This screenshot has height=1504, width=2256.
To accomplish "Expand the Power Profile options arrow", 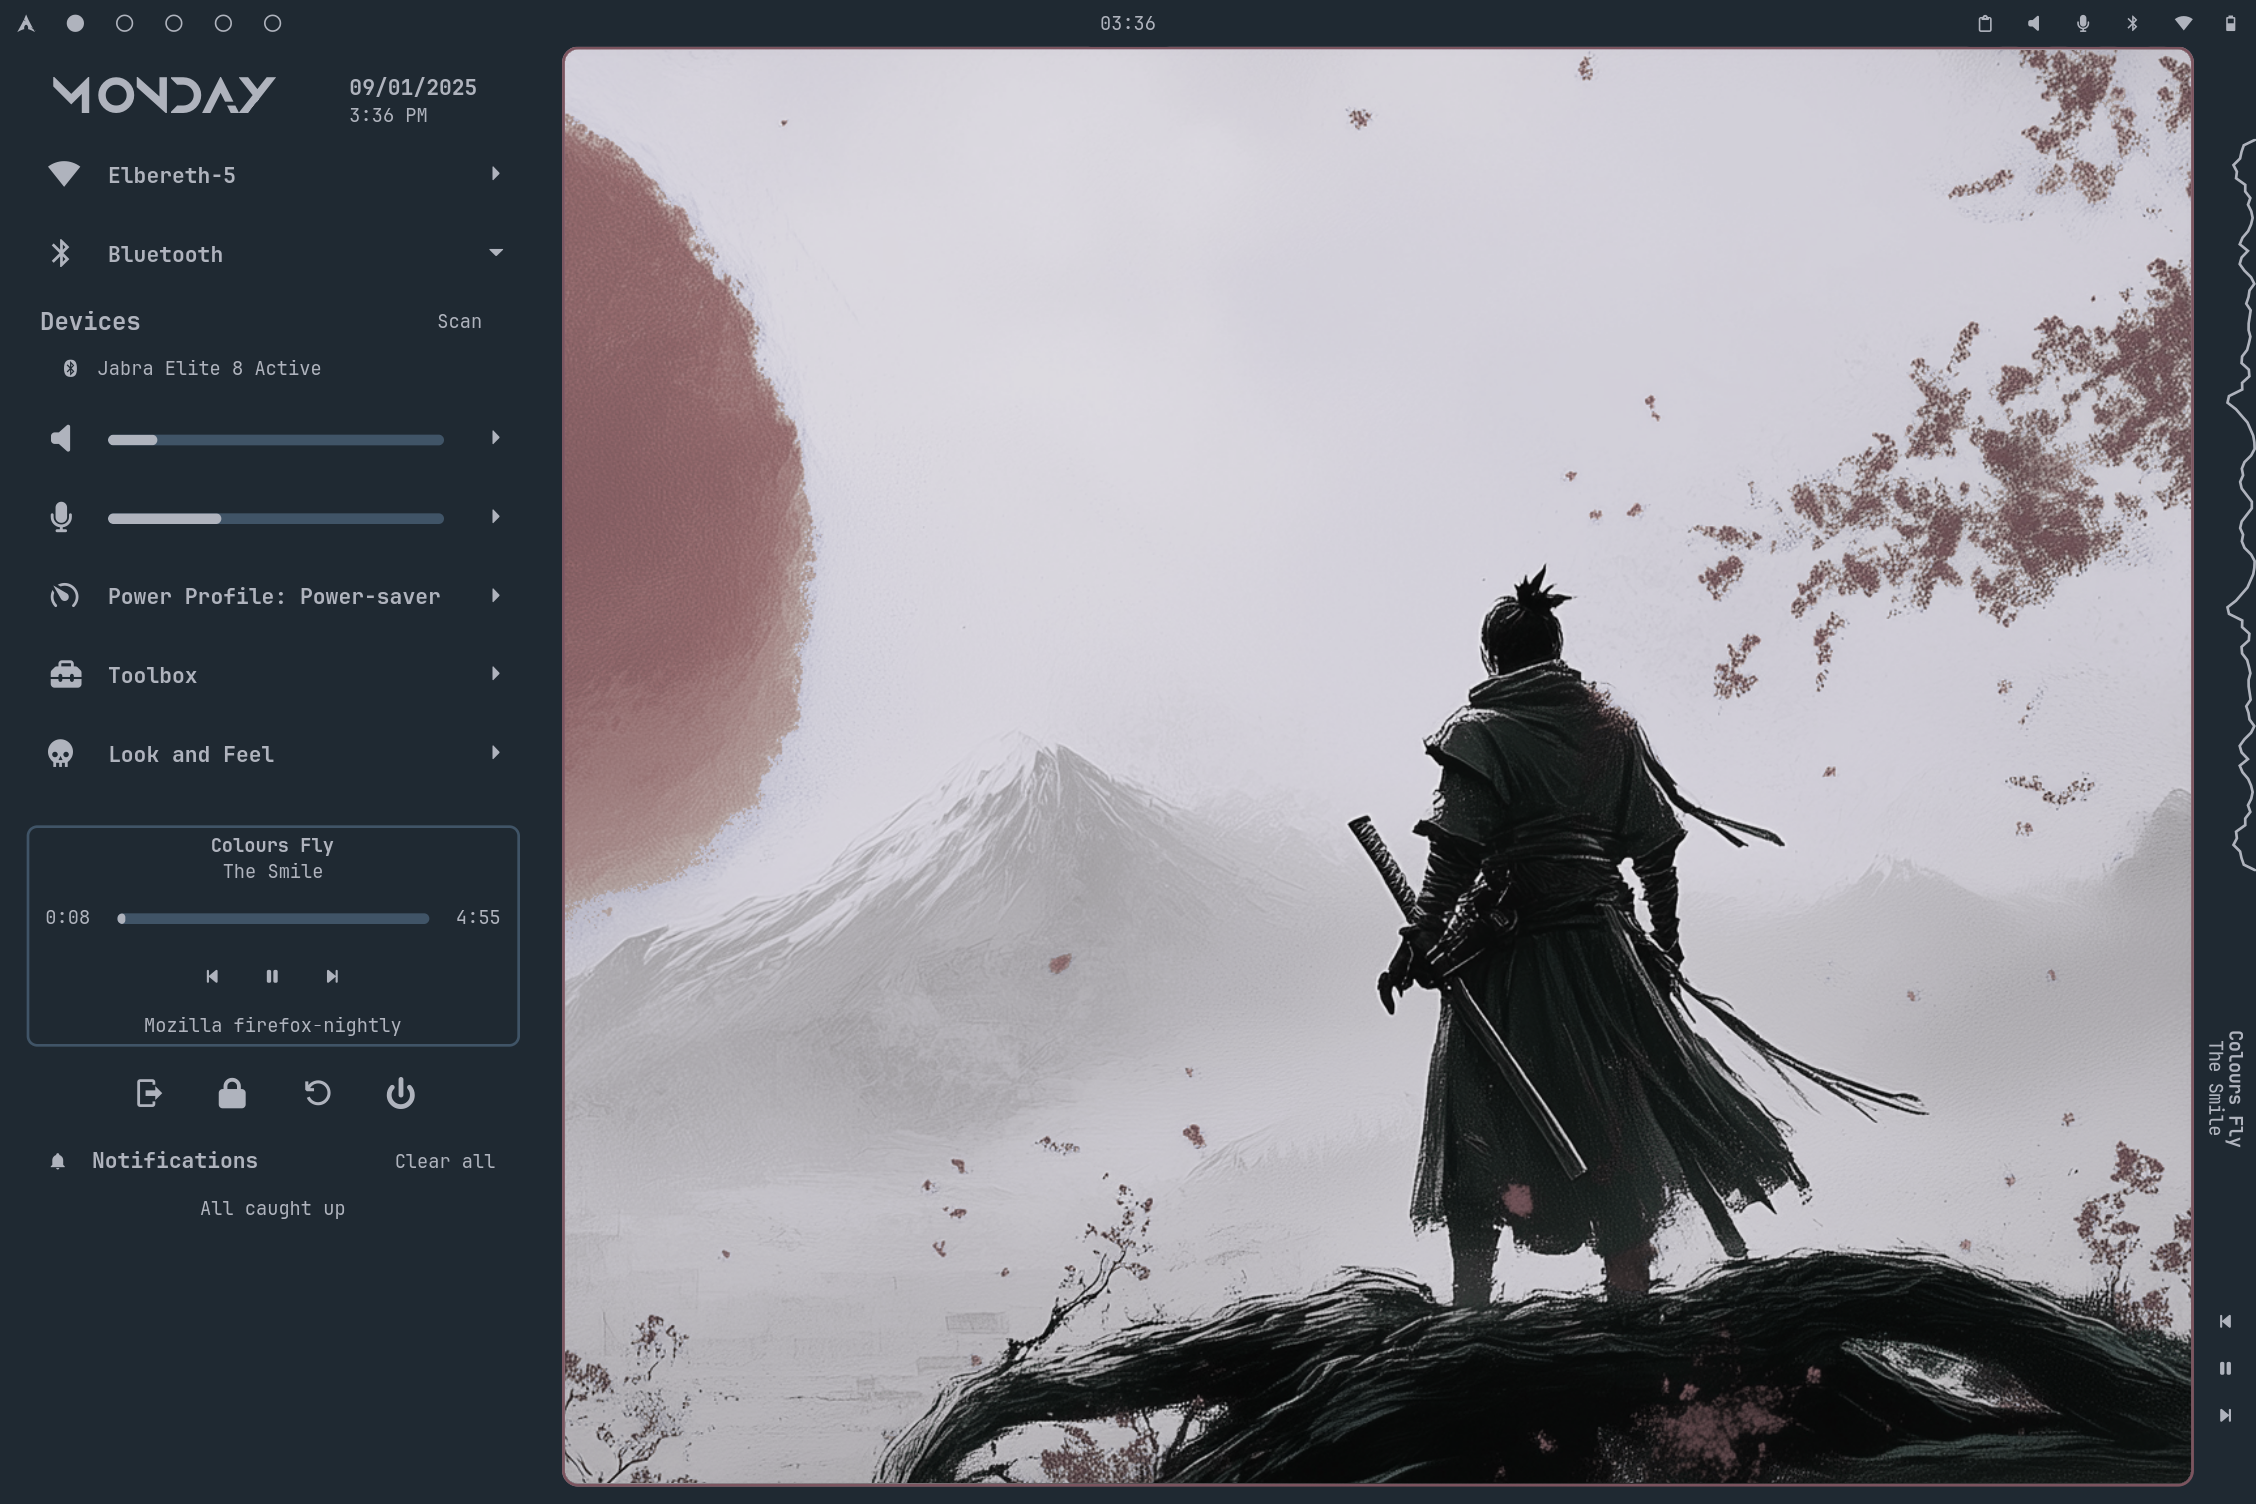I will 496,596.
